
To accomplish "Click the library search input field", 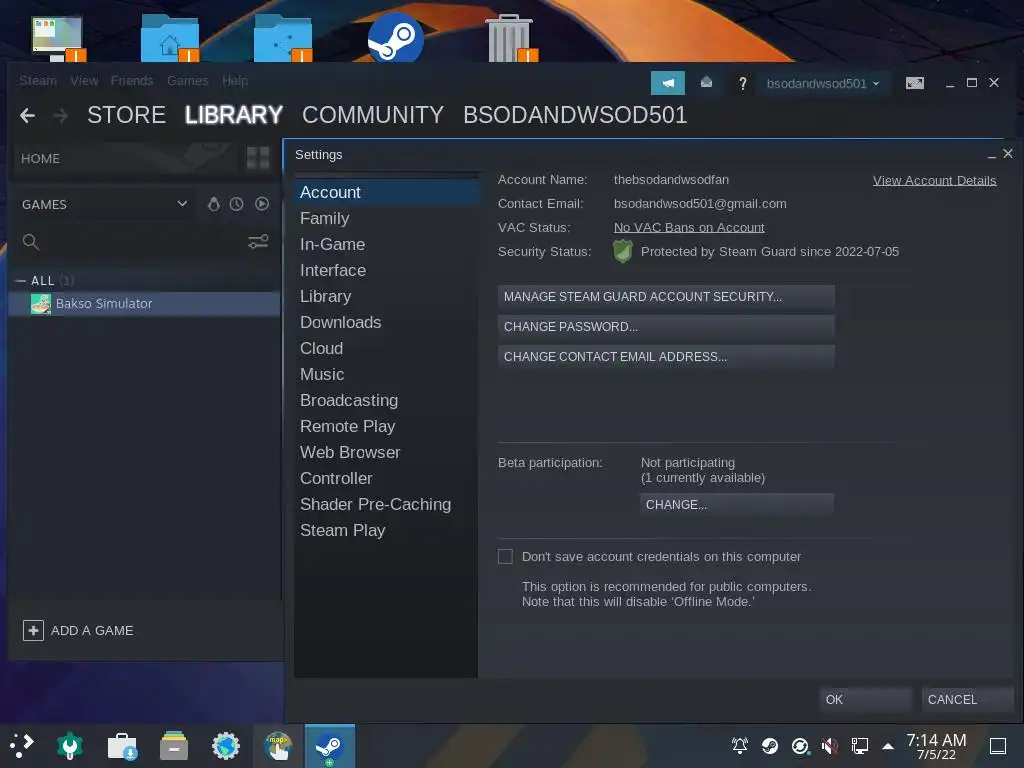I will tap(140, 242).
